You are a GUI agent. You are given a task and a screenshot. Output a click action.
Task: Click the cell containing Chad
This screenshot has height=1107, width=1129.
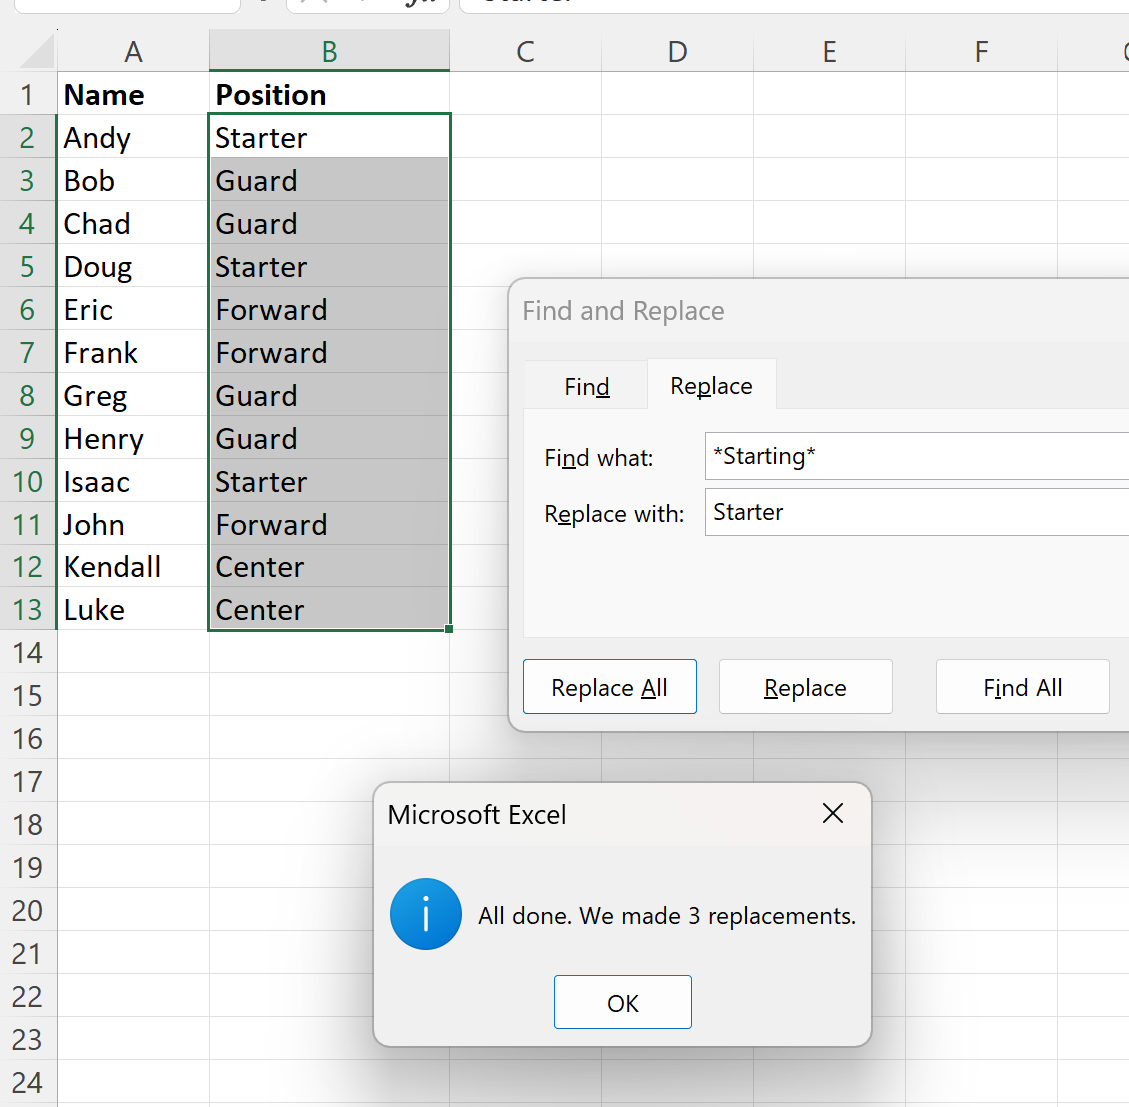coord(133,223)
